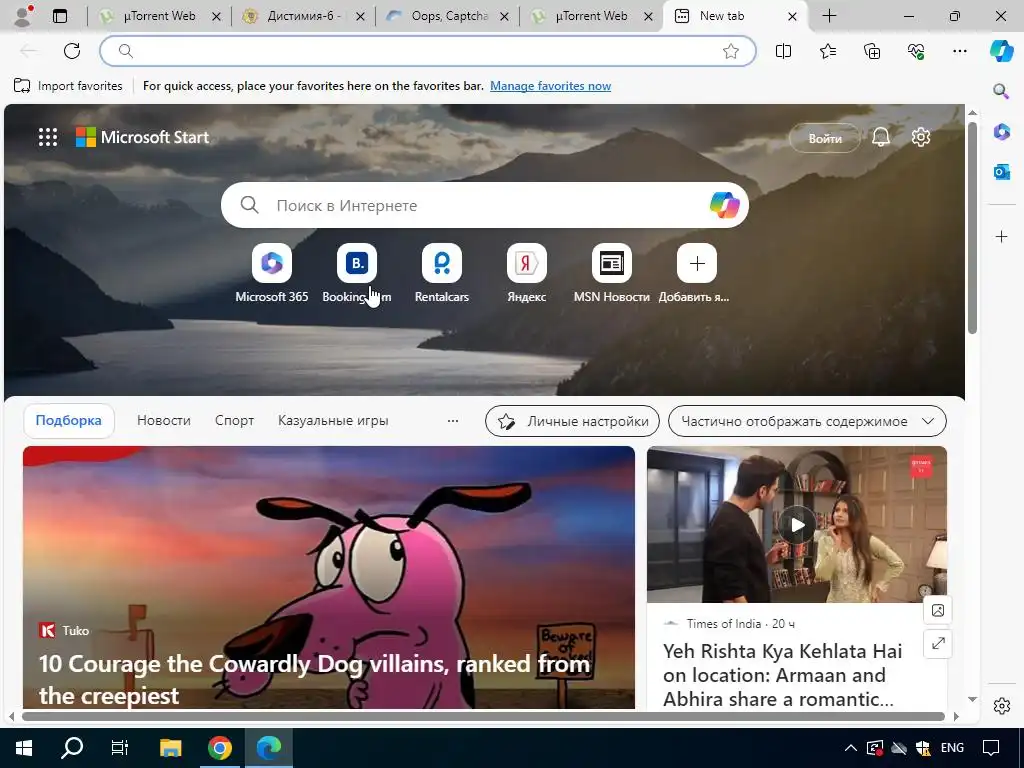Screen dimensions: 1024x768
Task: Open File Explorer from the taskbar
Action: click(x=170, y=748)
